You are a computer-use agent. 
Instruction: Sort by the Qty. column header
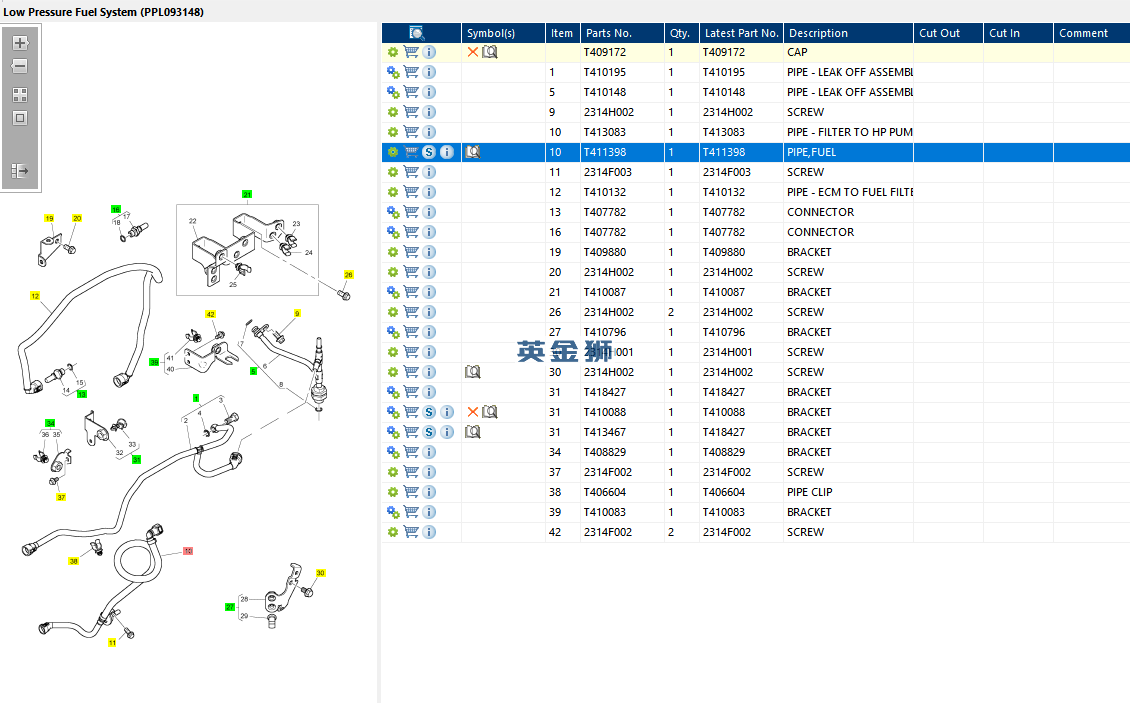coord(682,33)
